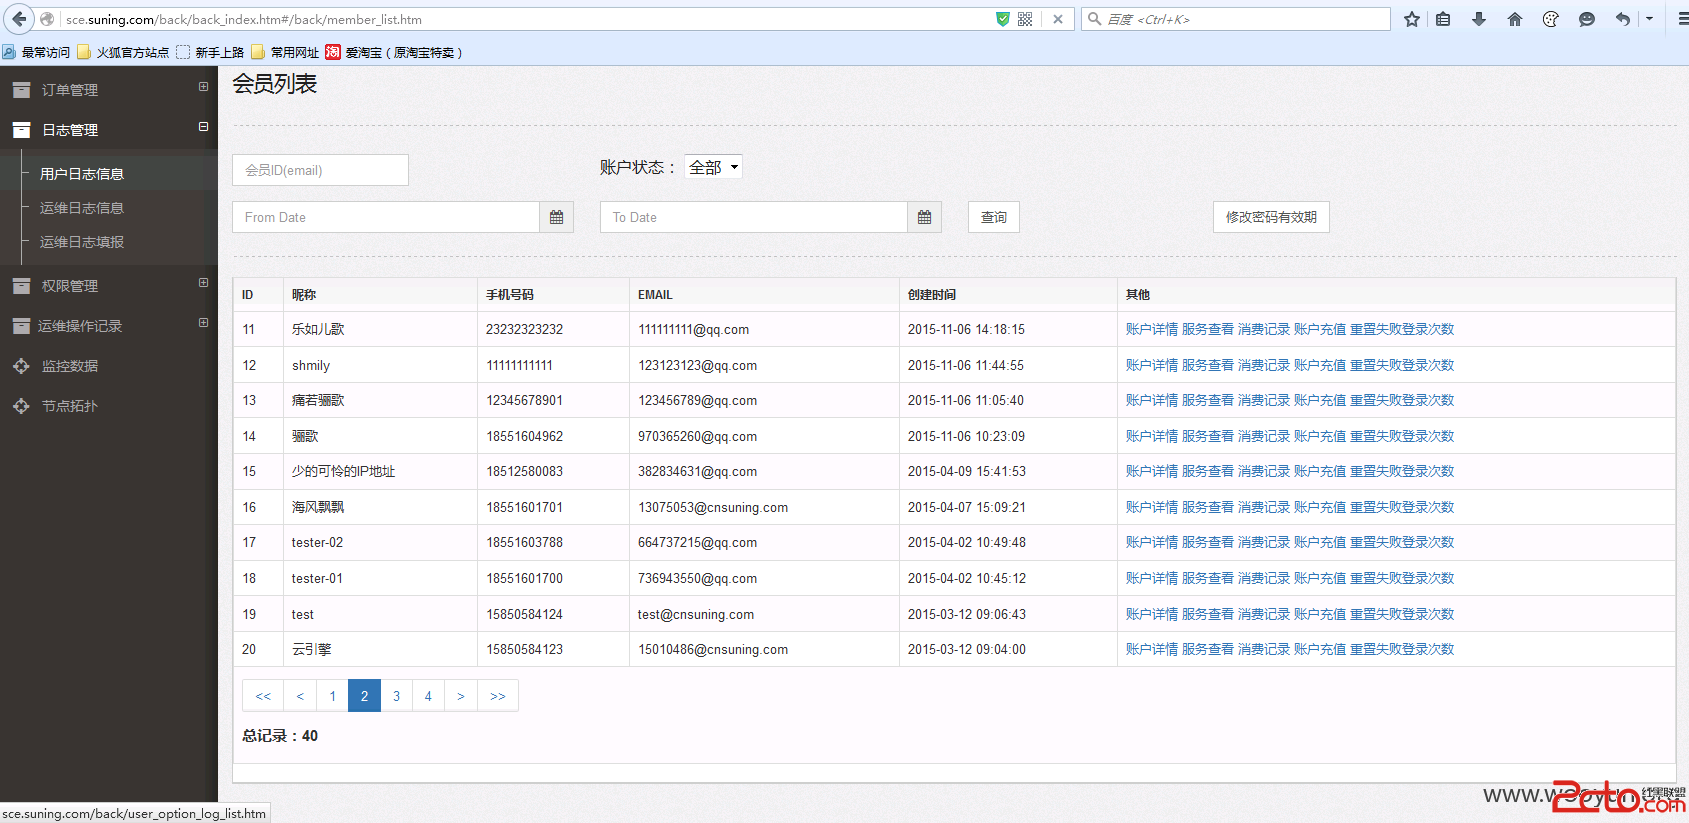Viewport: 1689px width, 823px height.
Task: Open 服务查看 for 云引擎 row
Action: click(x=1208, y=649)
